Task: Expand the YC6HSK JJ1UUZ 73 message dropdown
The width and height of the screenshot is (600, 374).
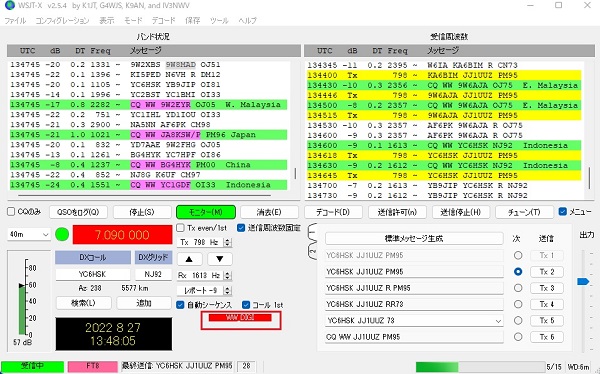Action: click(x=498, y=321)
